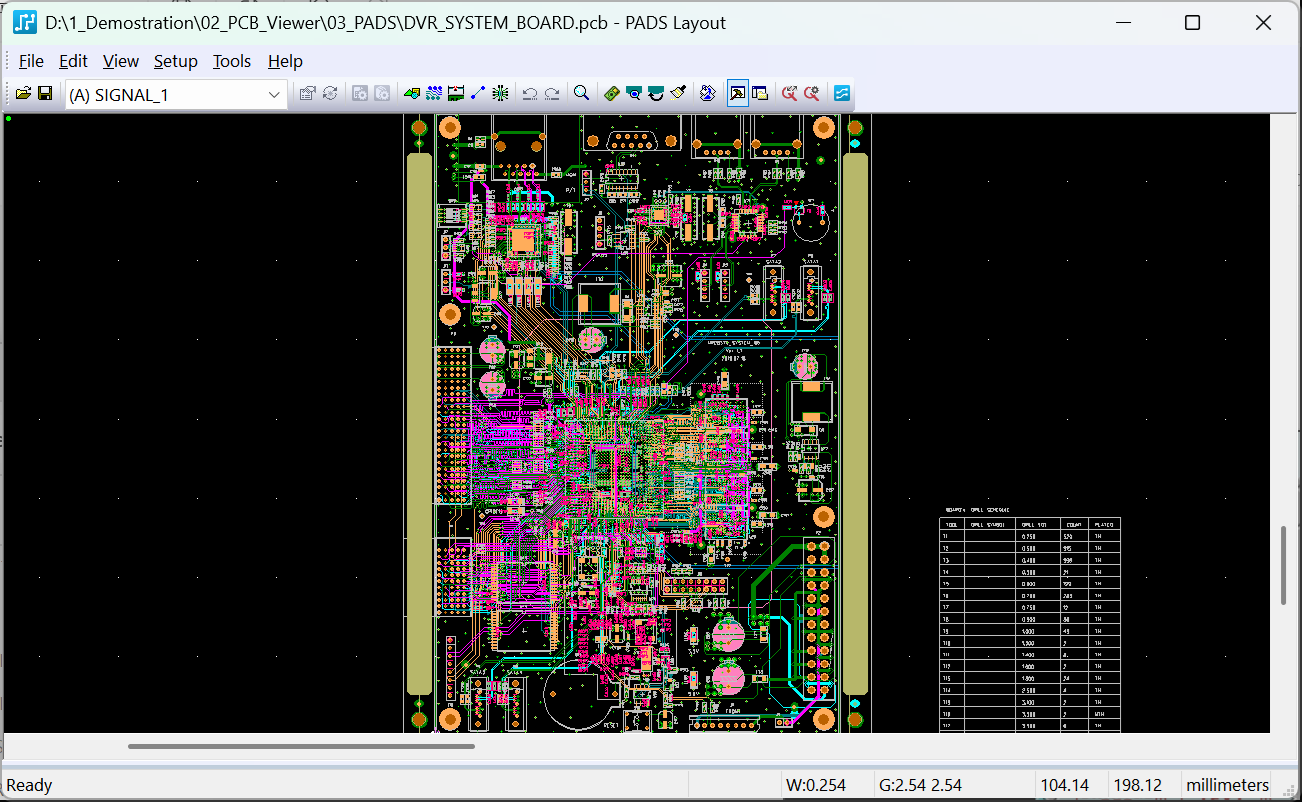1302x802 pixels.
Task: Click the green starburst toolbar icon
Action: [x=500, y=94]
